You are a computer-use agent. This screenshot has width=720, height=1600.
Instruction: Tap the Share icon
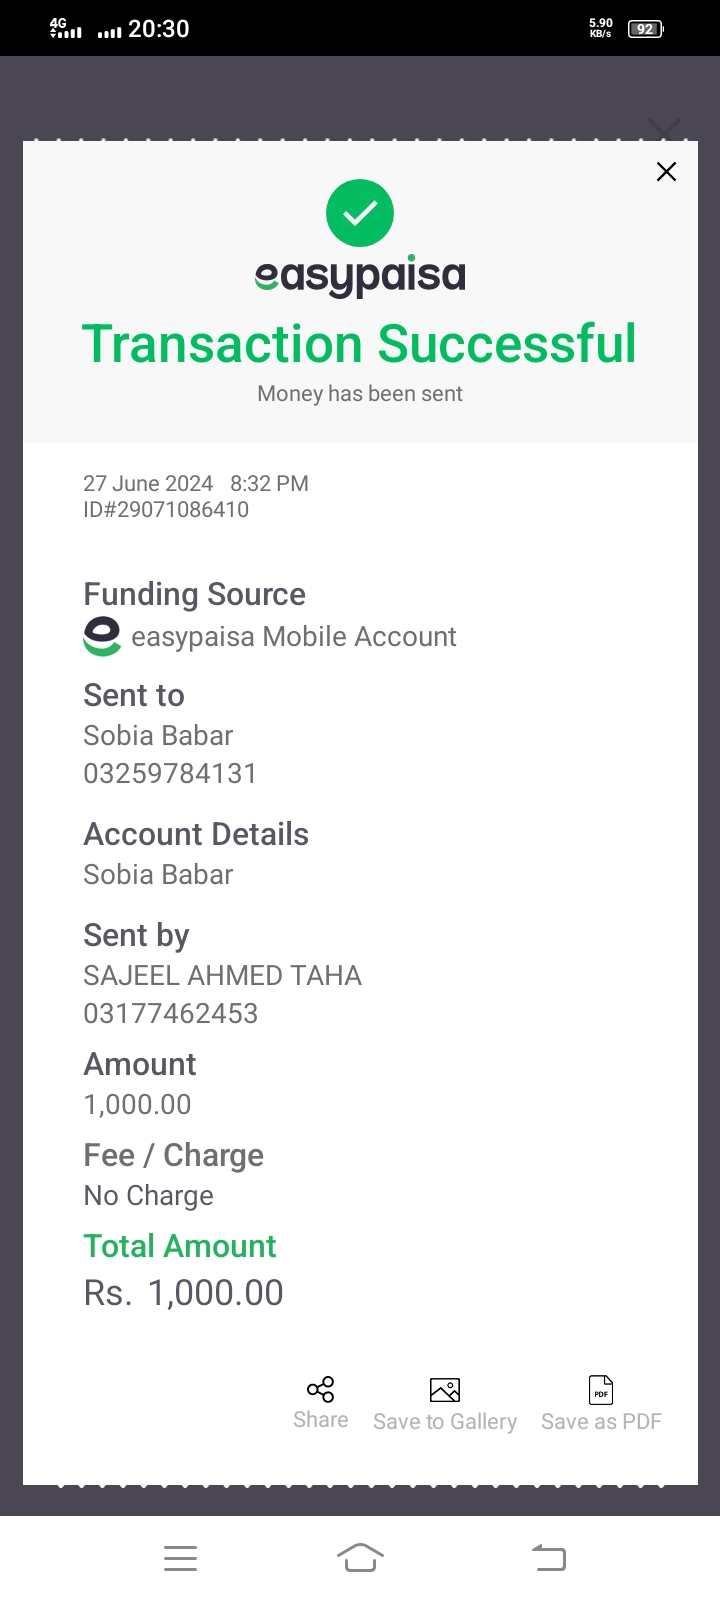tap(321, 1389)
